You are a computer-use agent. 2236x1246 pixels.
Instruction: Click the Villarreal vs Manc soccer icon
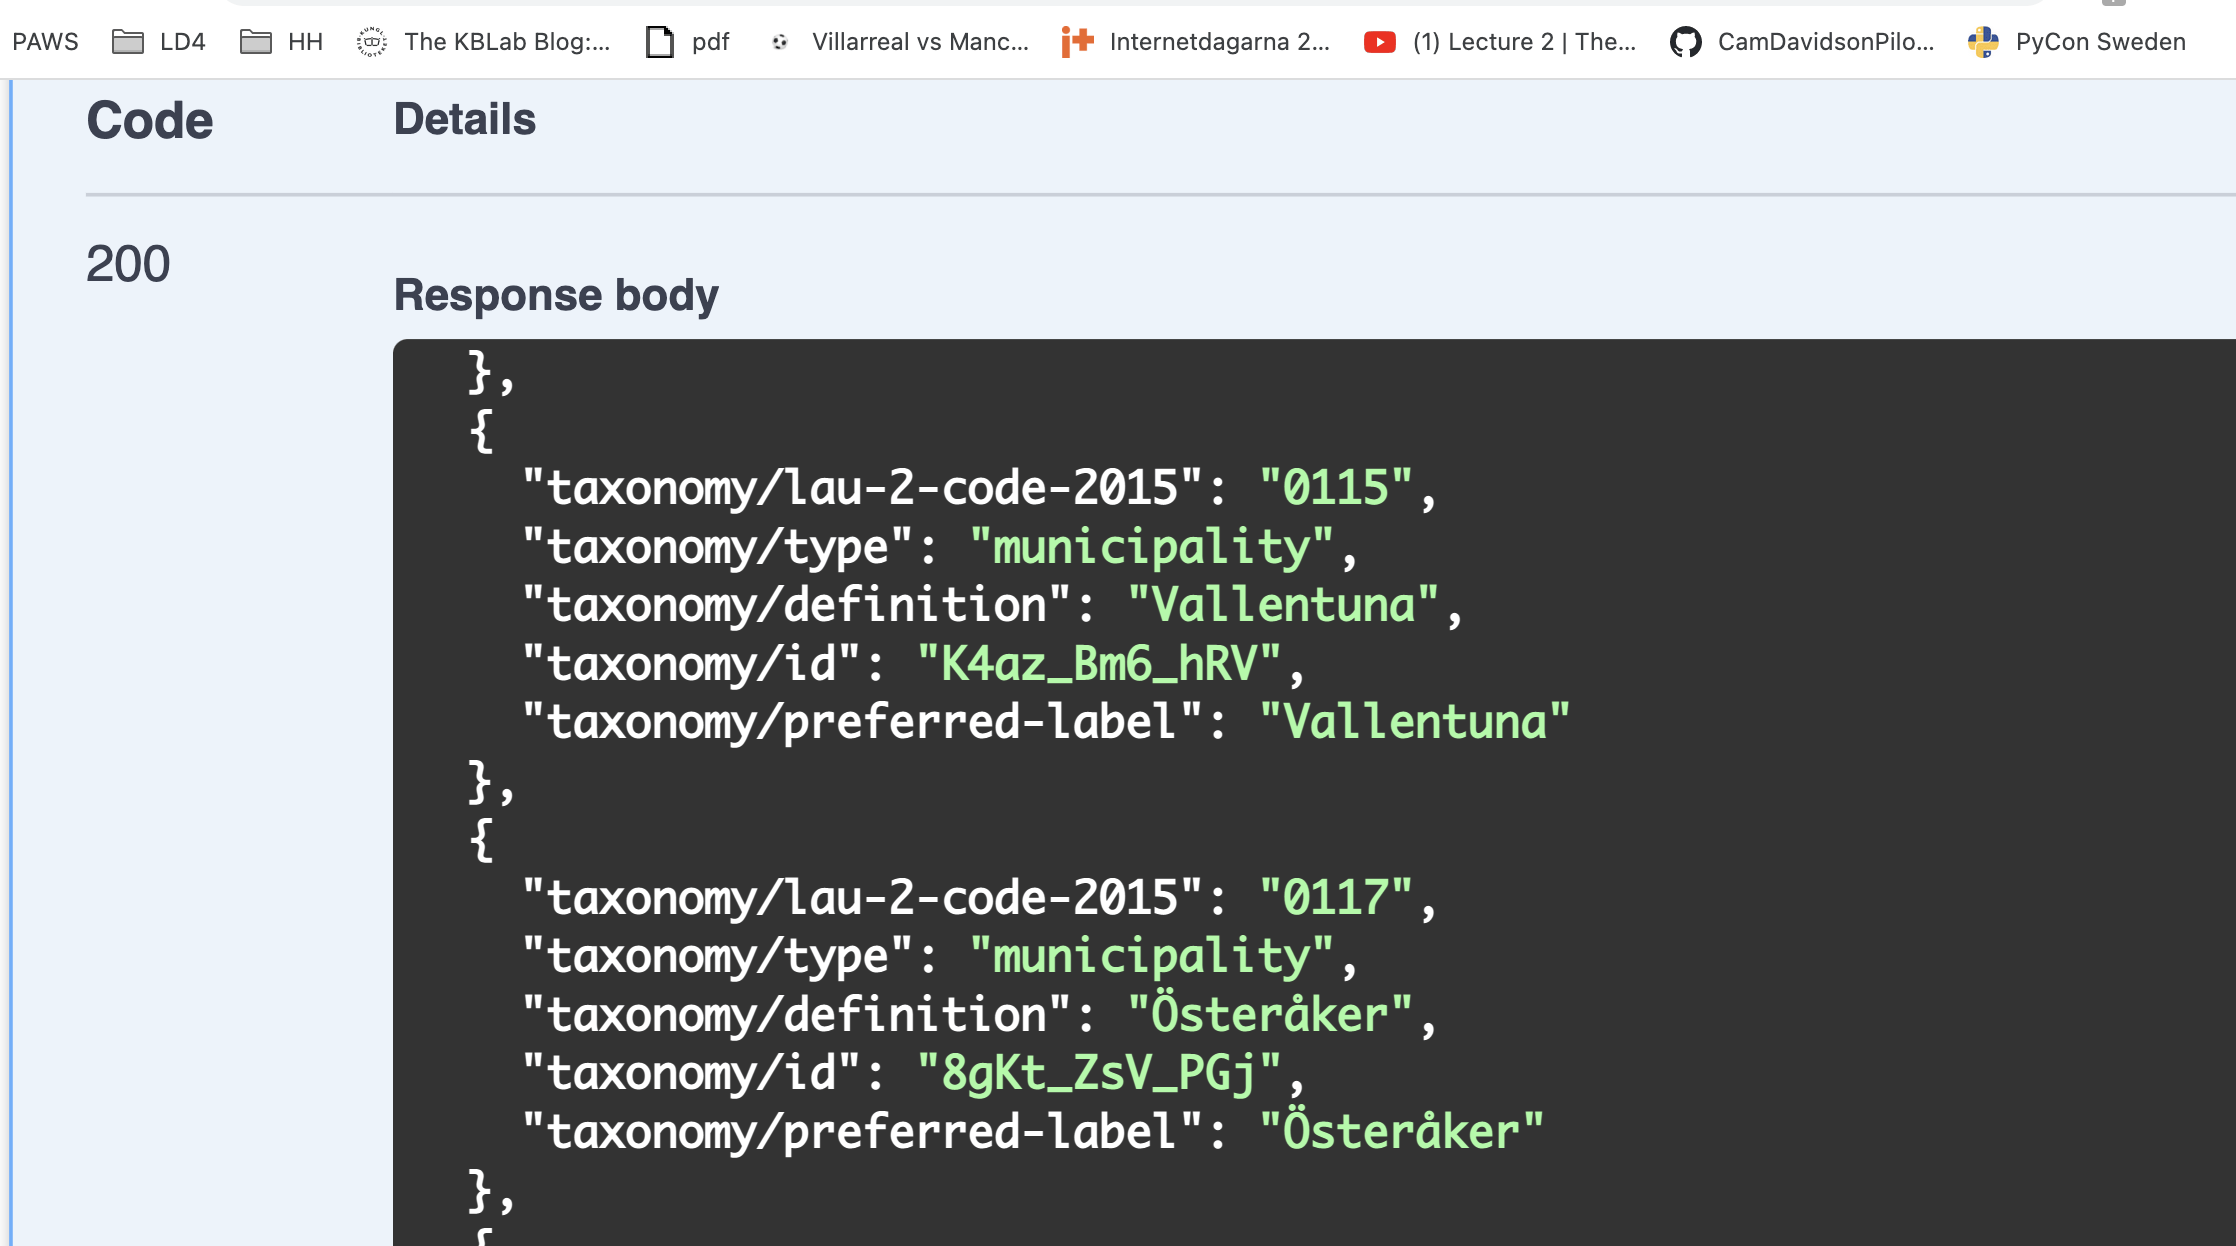pos(781,42)
